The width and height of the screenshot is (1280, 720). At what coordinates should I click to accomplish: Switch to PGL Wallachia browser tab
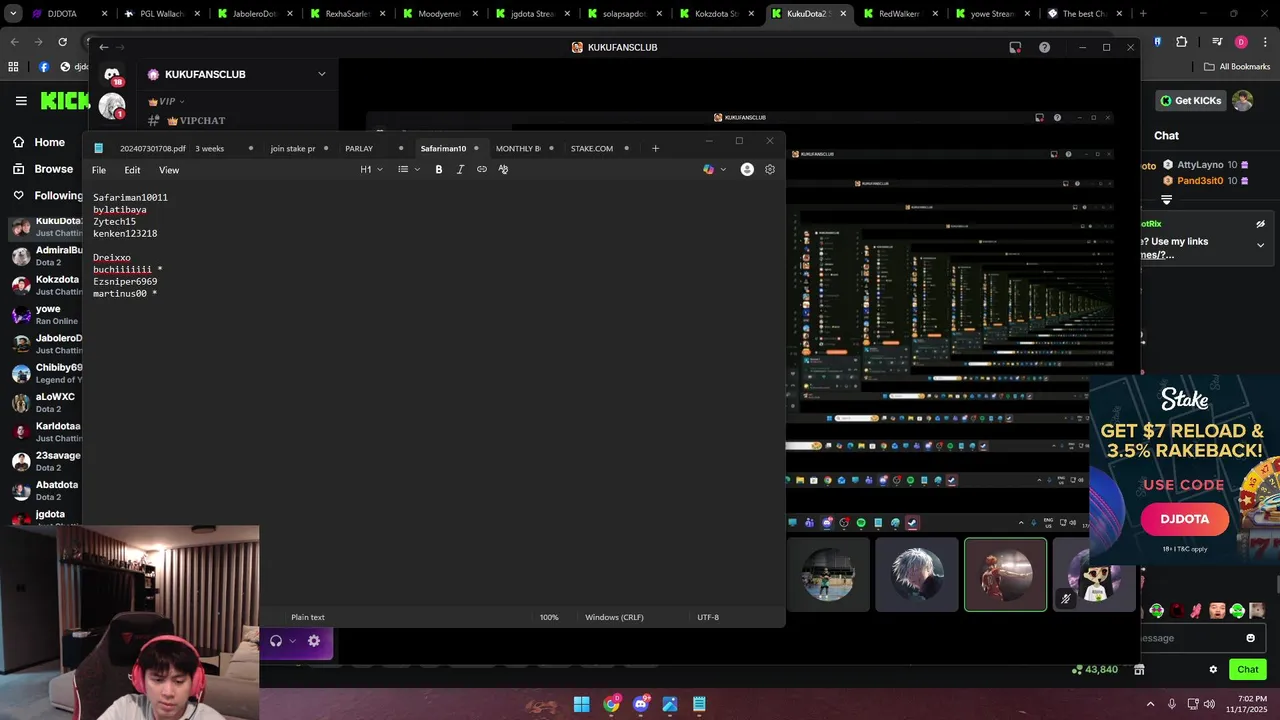[161, 14]
